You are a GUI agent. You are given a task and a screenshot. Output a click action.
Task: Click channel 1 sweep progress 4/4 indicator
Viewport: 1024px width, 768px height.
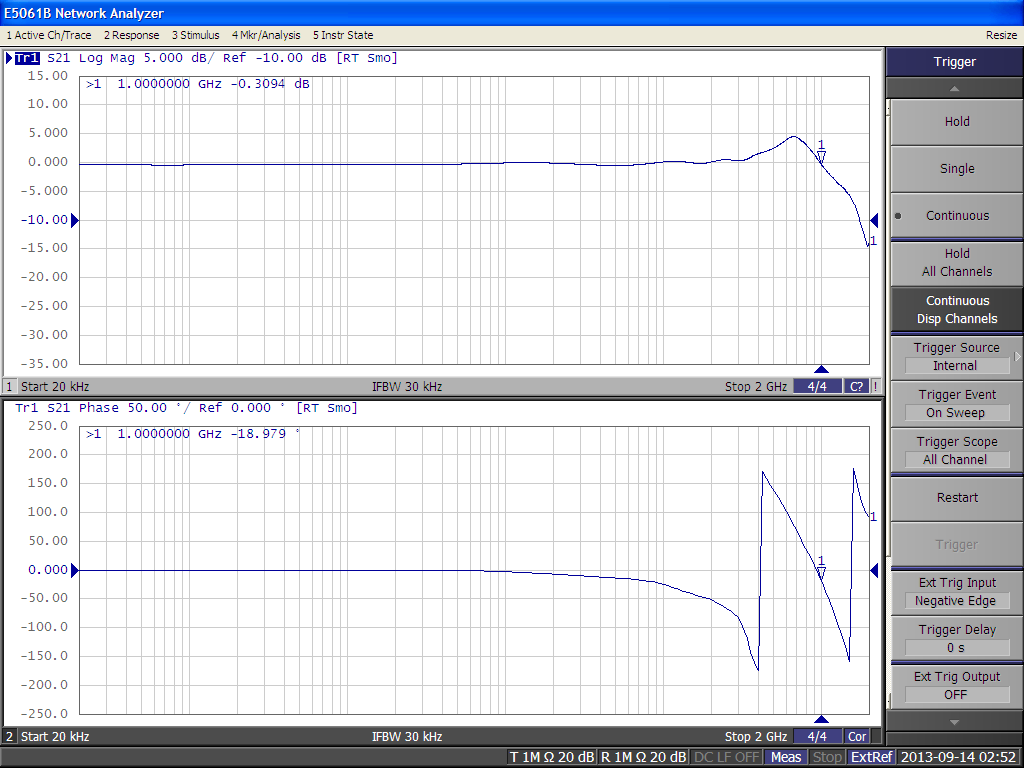pyautogui.click(x=817, y=387)
